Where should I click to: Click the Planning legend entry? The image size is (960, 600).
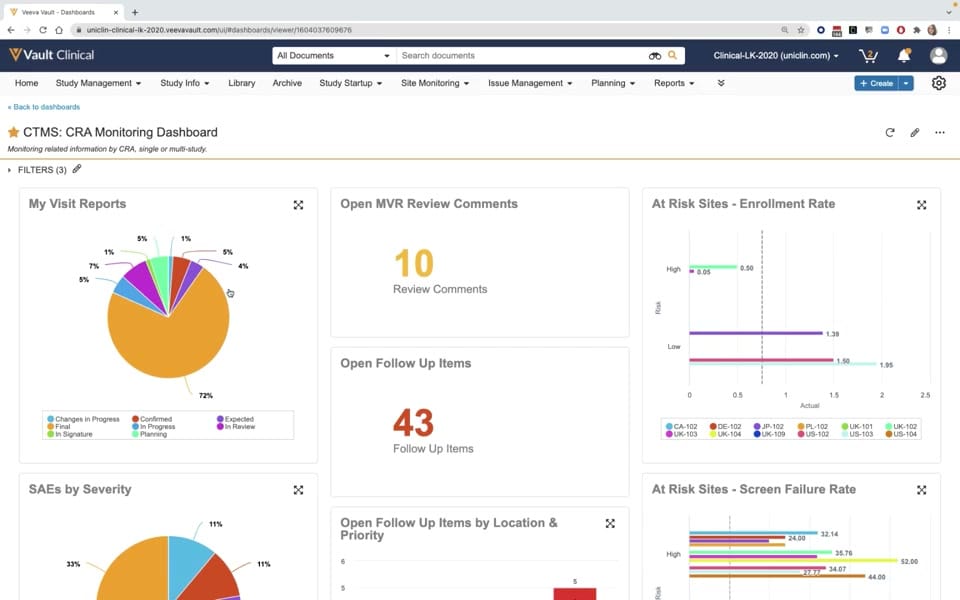[149, 434]
